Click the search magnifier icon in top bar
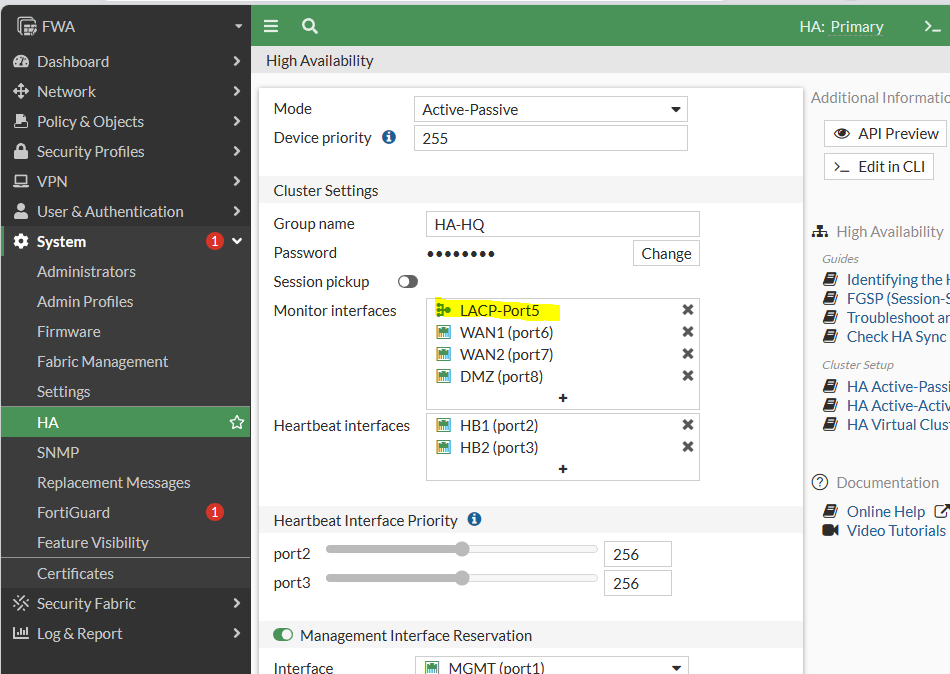This screenshot has width=950, height=674. tap(310, 27)
